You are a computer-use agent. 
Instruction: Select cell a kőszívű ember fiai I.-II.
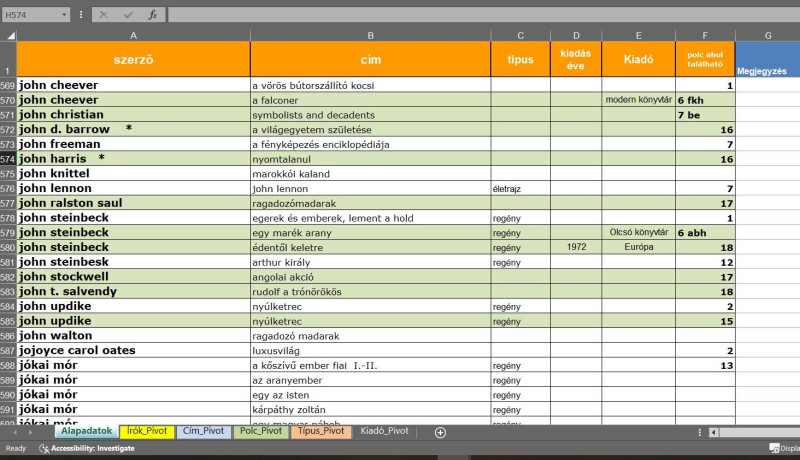click(x=370, y=366)
